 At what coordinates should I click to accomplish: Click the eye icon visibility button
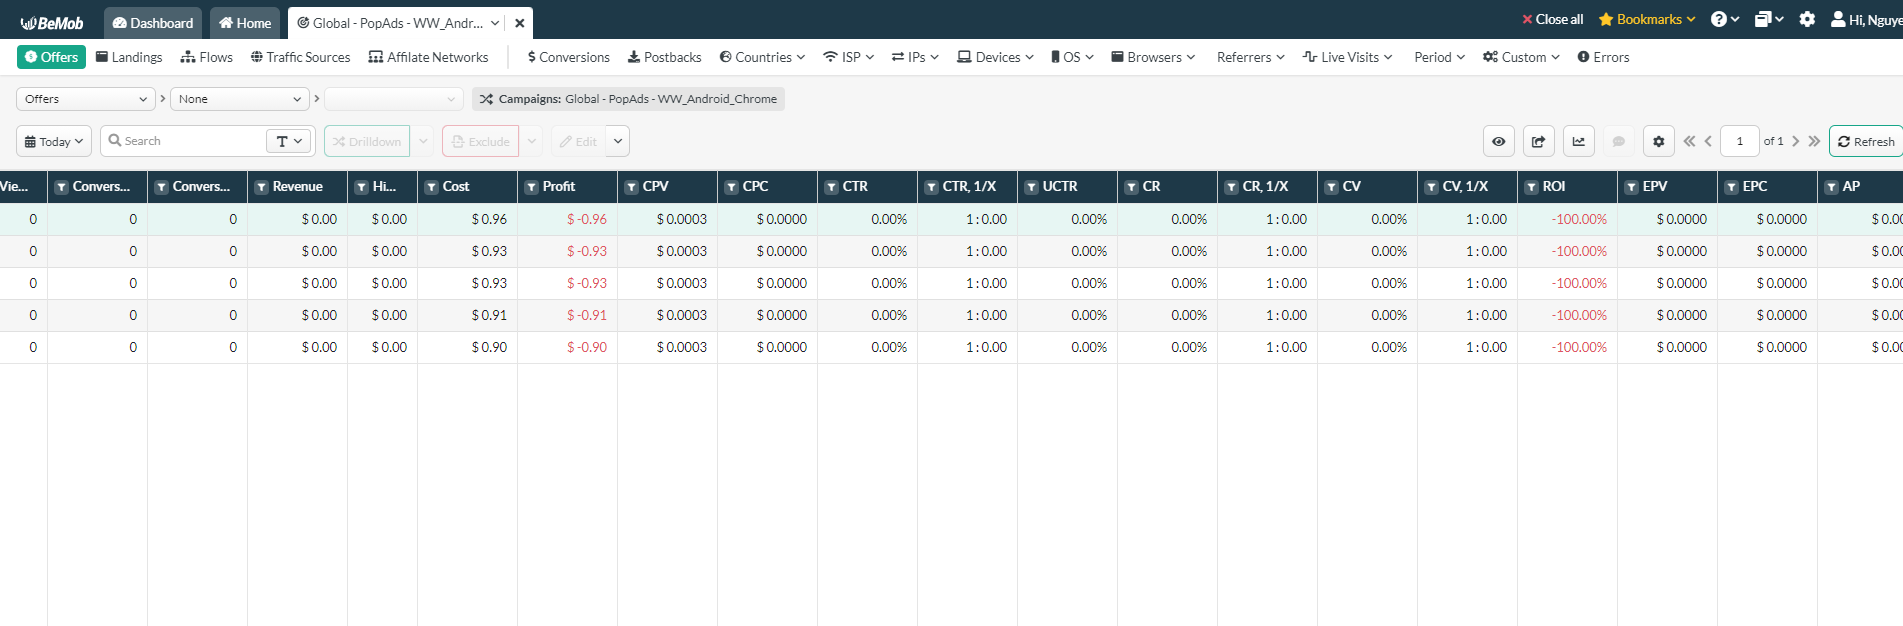(x=1498, y=141)
